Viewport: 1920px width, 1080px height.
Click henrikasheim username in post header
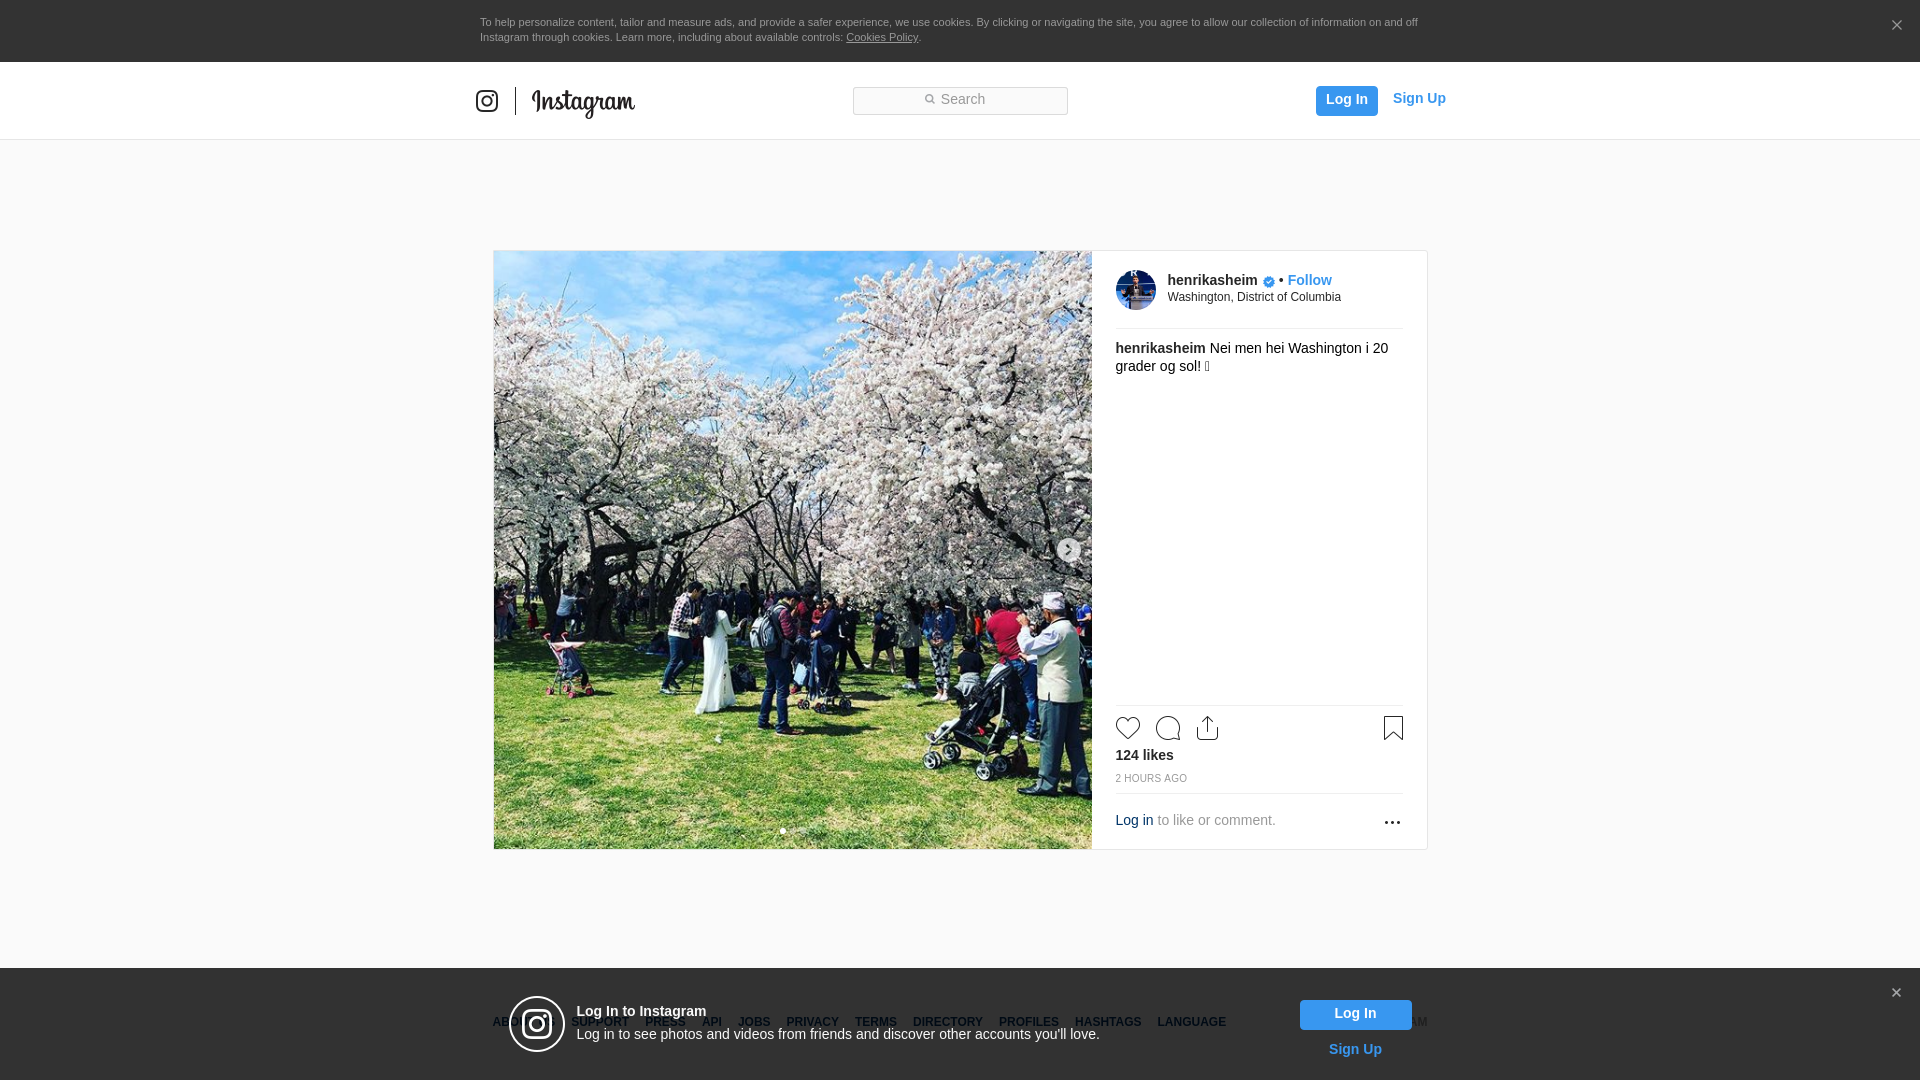[1212, 280]
